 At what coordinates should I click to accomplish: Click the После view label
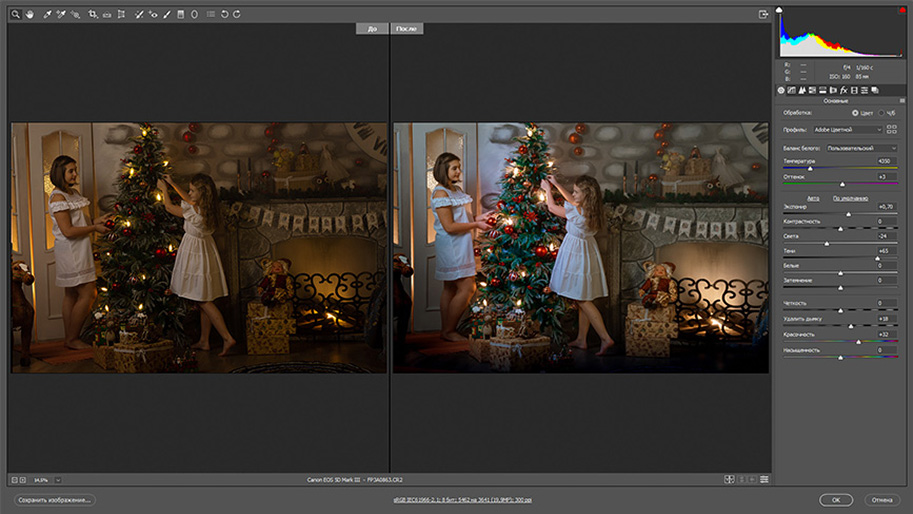pyautogui.click(x=406, y=29)
